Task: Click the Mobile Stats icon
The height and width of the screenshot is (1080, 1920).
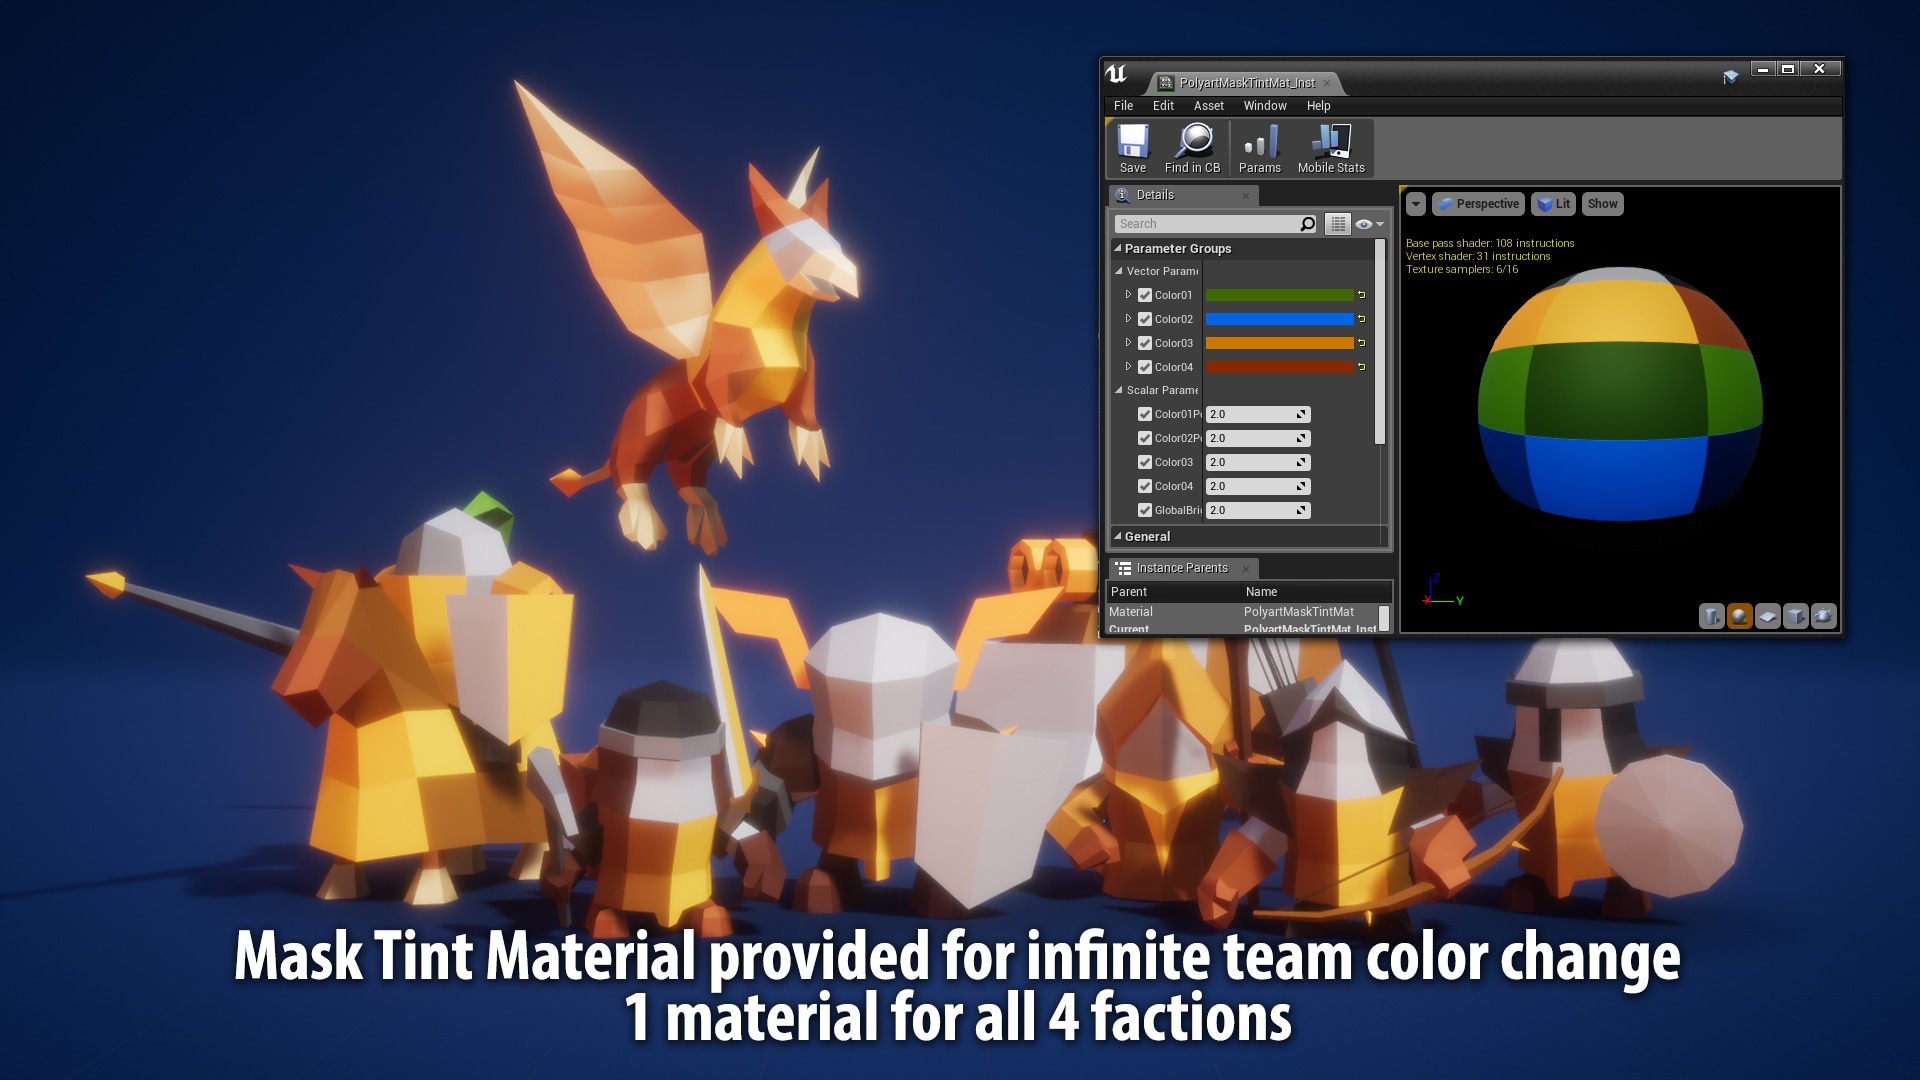Action: 1331,142
